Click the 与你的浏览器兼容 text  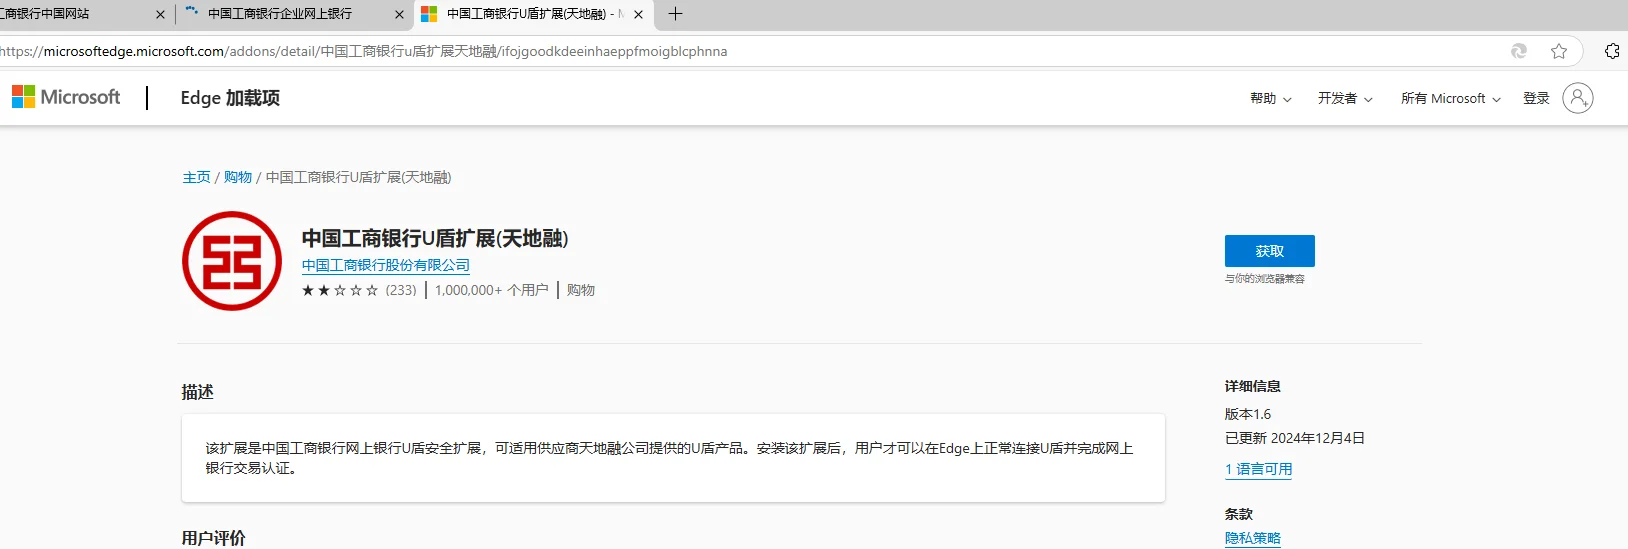(1265, 279)
